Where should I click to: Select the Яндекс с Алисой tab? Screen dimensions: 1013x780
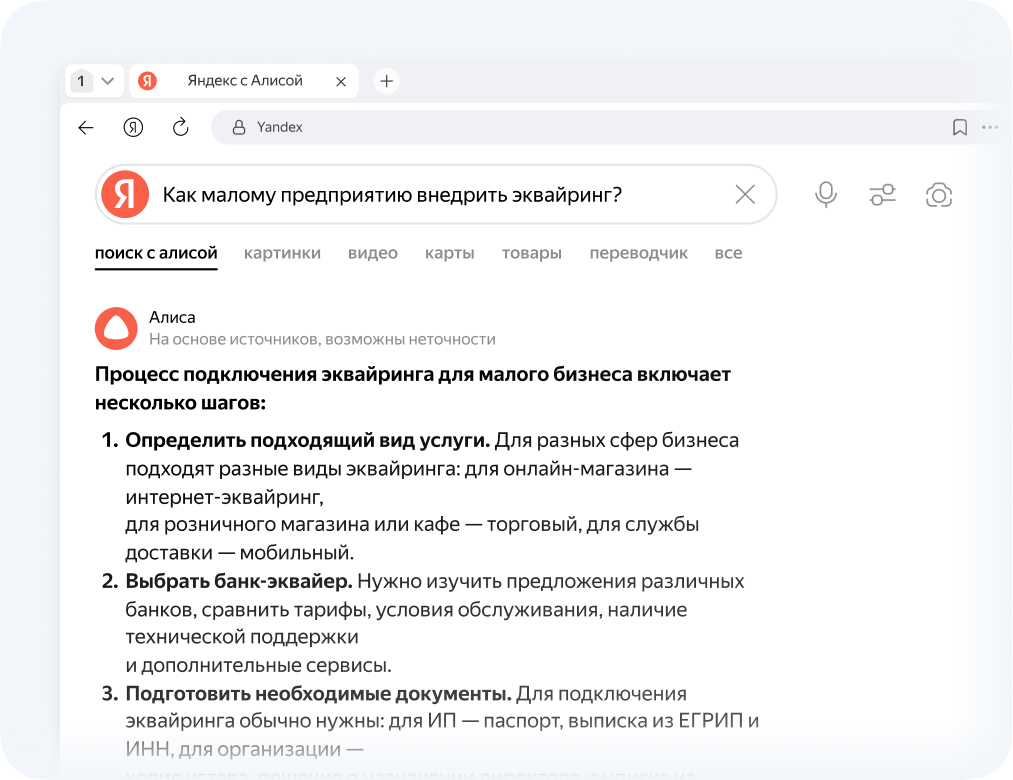coord(244,81)
